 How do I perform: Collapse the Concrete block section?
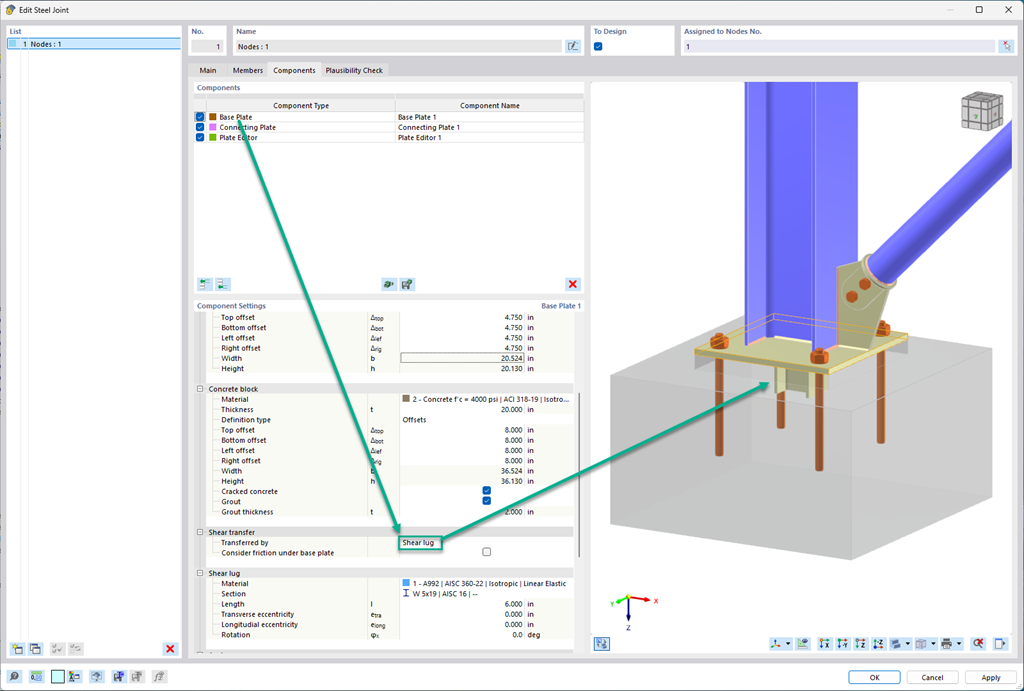point(200,389)
